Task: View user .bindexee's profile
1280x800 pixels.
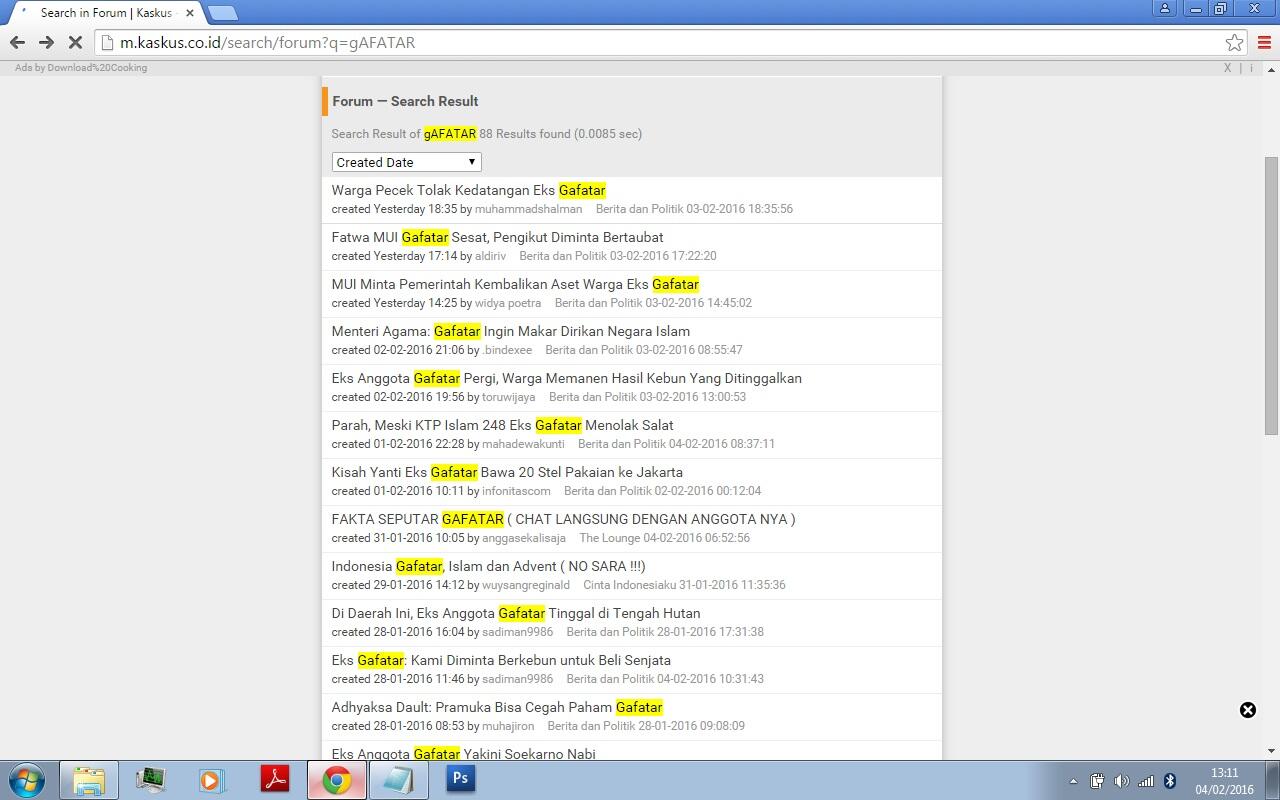Action: (x=507, y=350)
